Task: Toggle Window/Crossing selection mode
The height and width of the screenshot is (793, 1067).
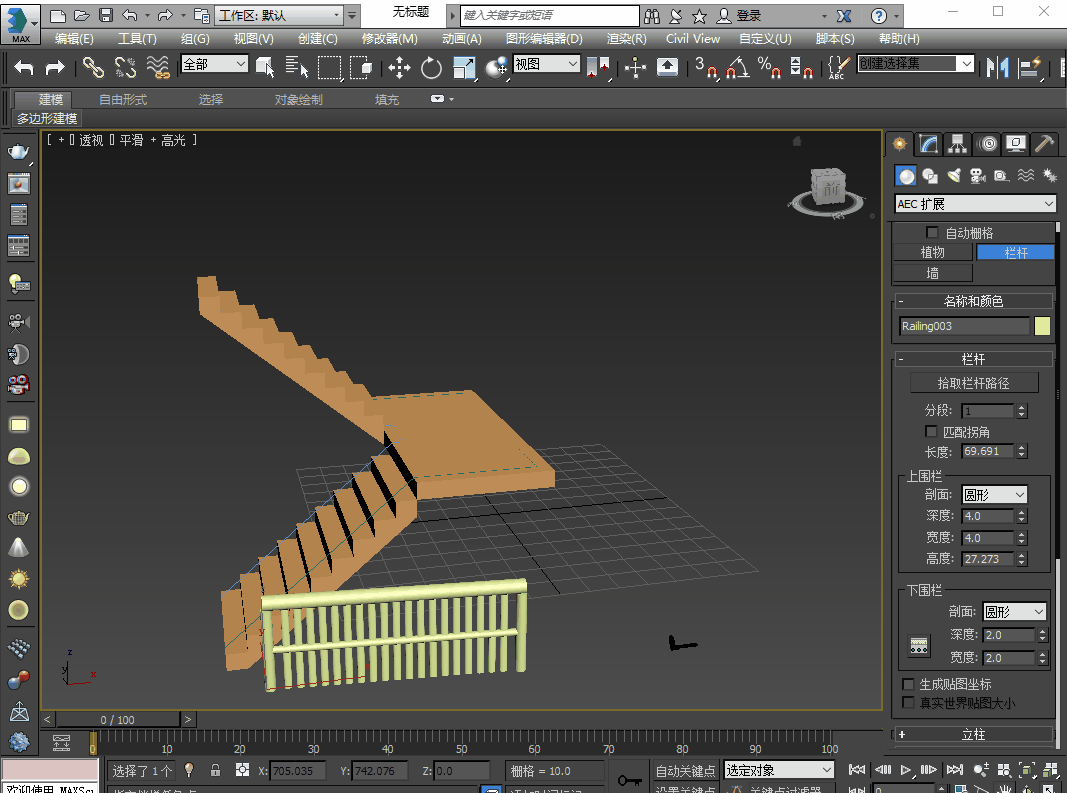Action: pyautogui.click(x=361, y=67)
